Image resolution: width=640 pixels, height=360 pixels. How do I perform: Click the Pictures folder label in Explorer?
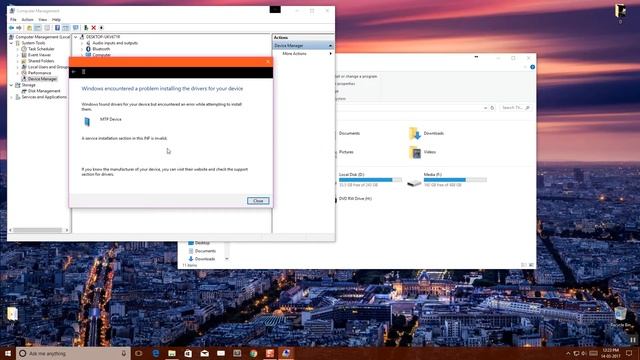[x=346, y=152]
